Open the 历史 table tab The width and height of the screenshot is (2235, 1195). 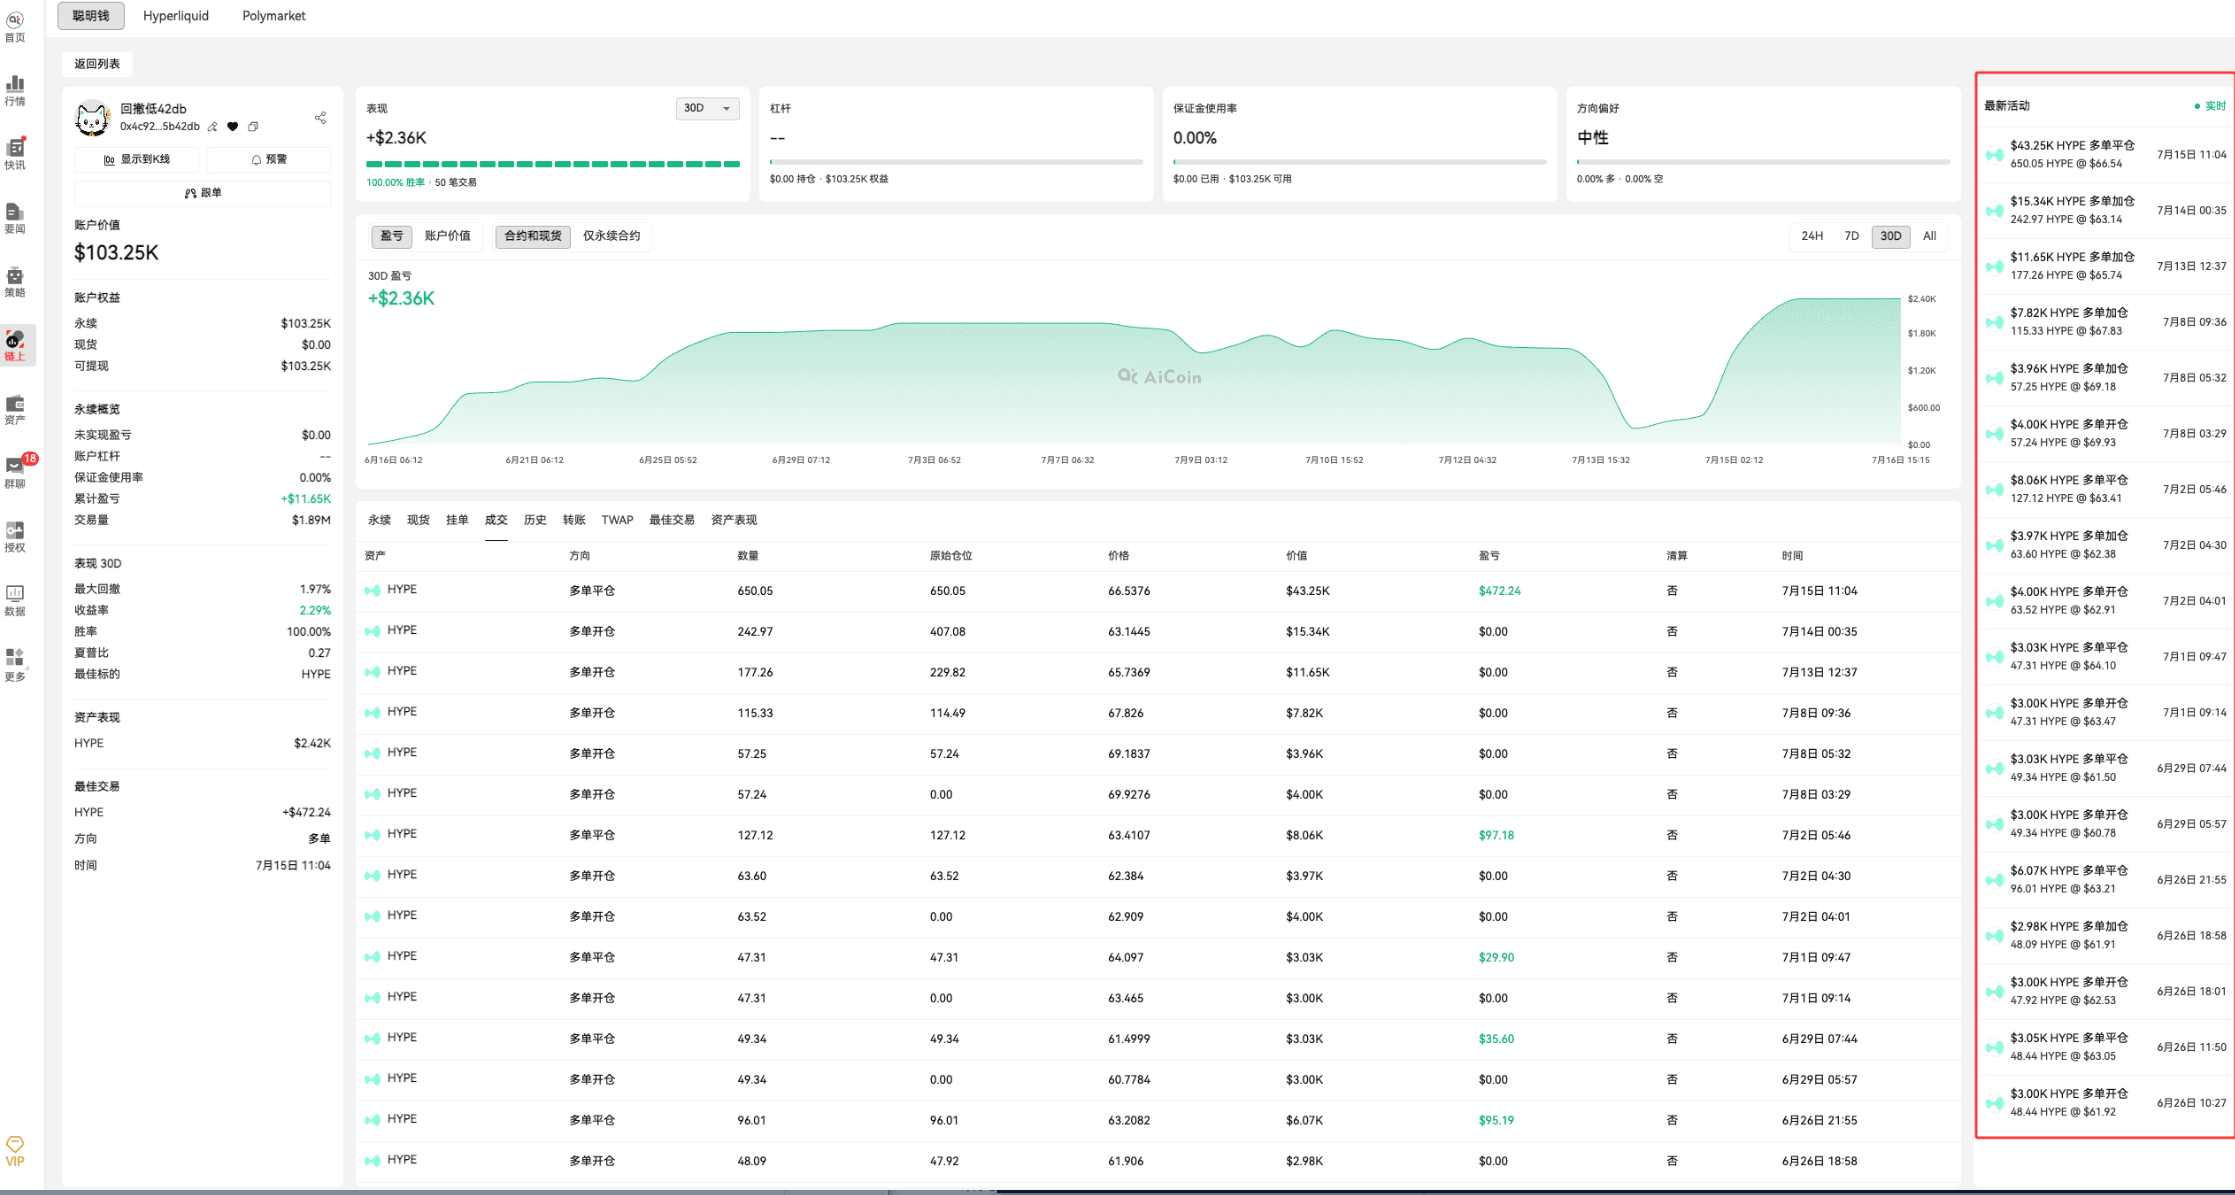point(535,520)
